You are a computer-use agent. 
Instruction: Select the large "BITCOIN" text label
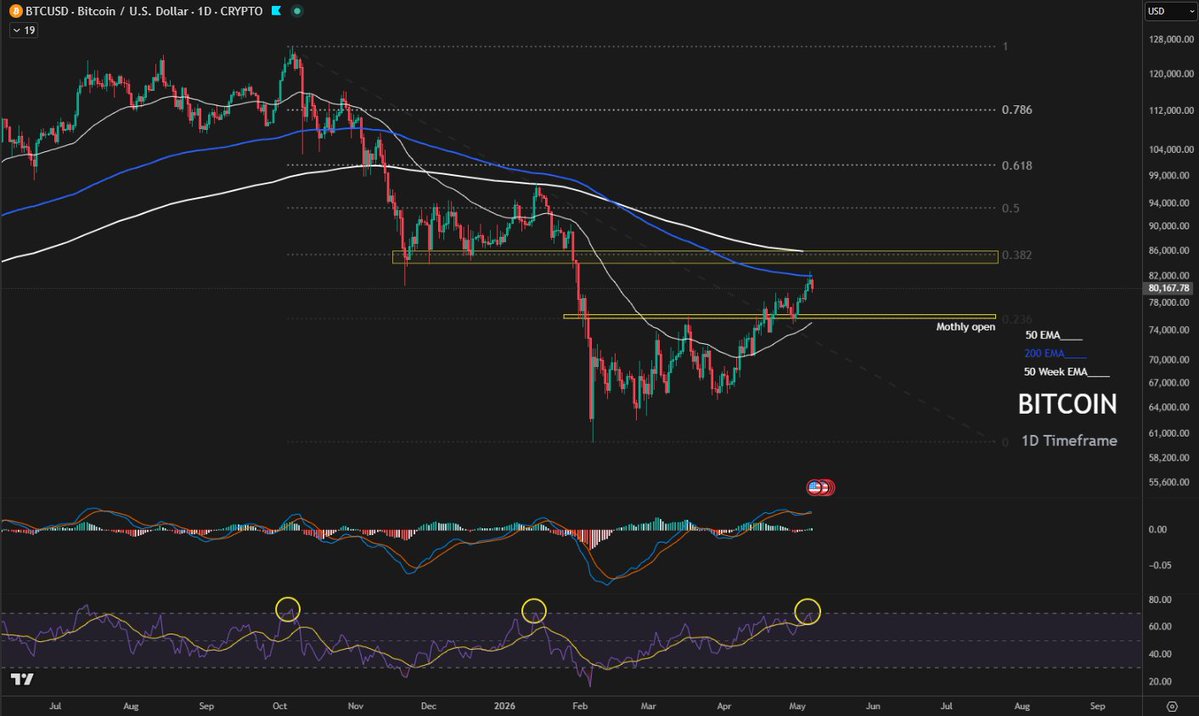pos(1067,404)
